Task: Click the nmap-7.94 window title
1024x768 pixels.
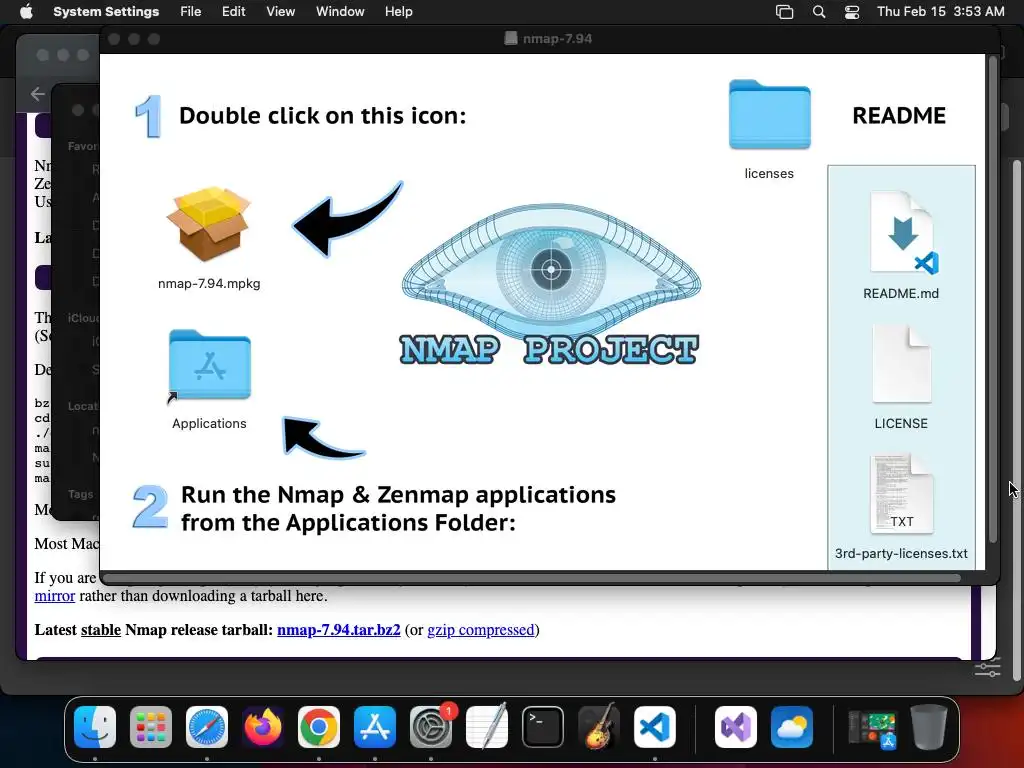Action: click(x=557, y=39)
